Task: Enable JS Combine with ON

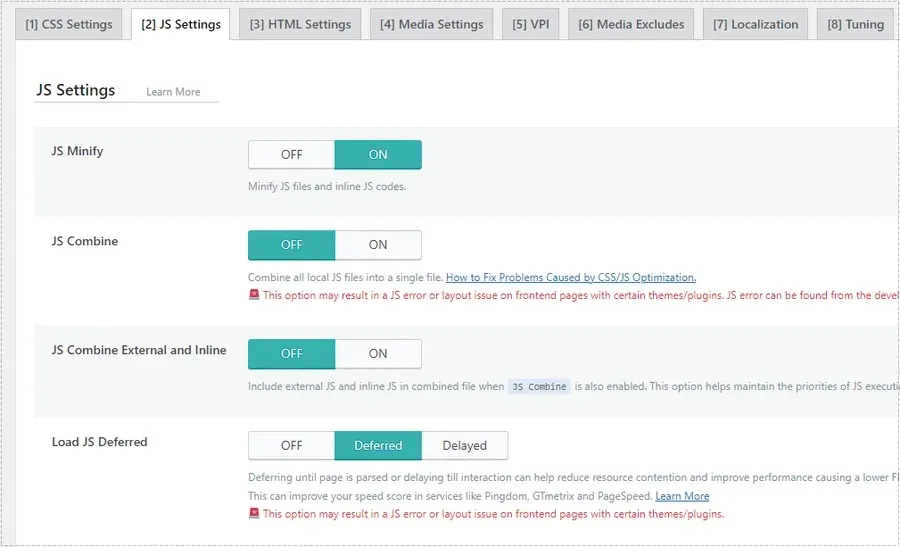Action: pos(378,245)
